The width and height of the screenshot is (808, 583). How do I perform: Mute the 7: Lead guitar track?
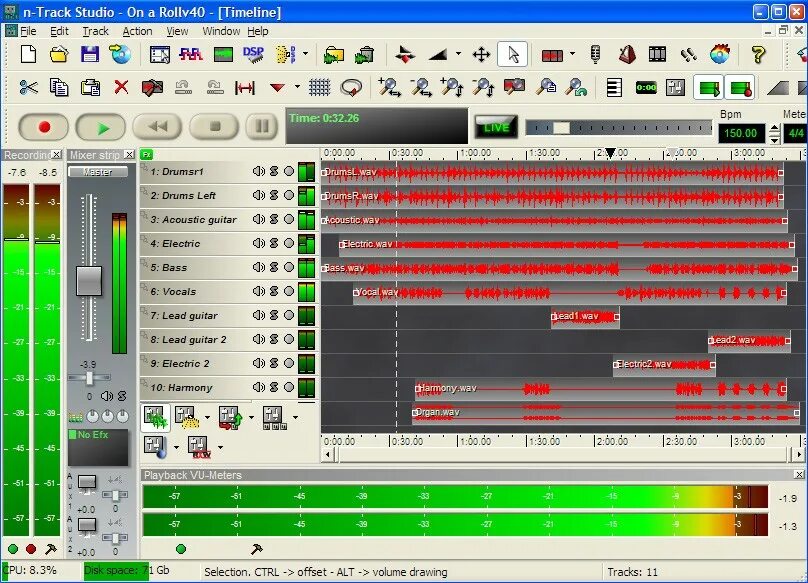tap(259, 315)
